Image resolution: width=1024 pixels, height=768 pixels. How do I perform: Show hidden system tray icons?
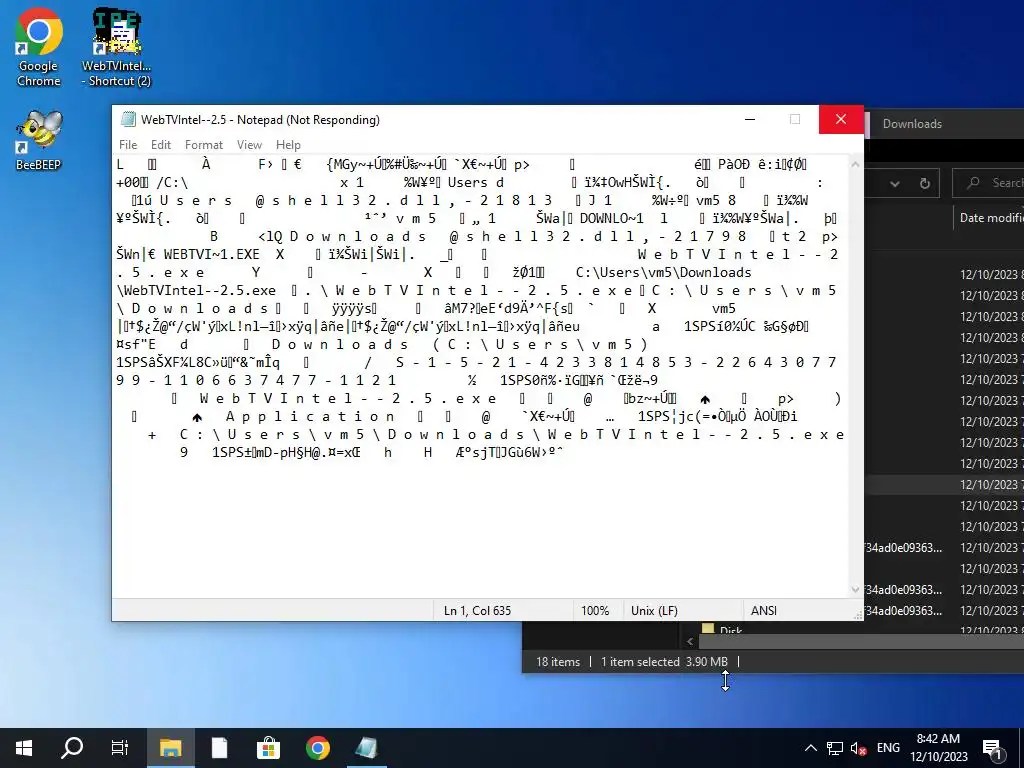(x=810, y=748)
